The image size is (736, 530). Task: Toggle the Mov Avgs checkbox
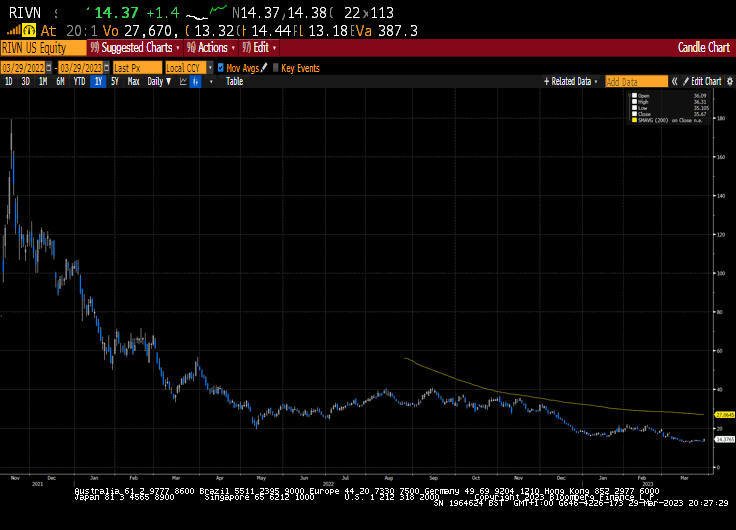click(221, 68)
